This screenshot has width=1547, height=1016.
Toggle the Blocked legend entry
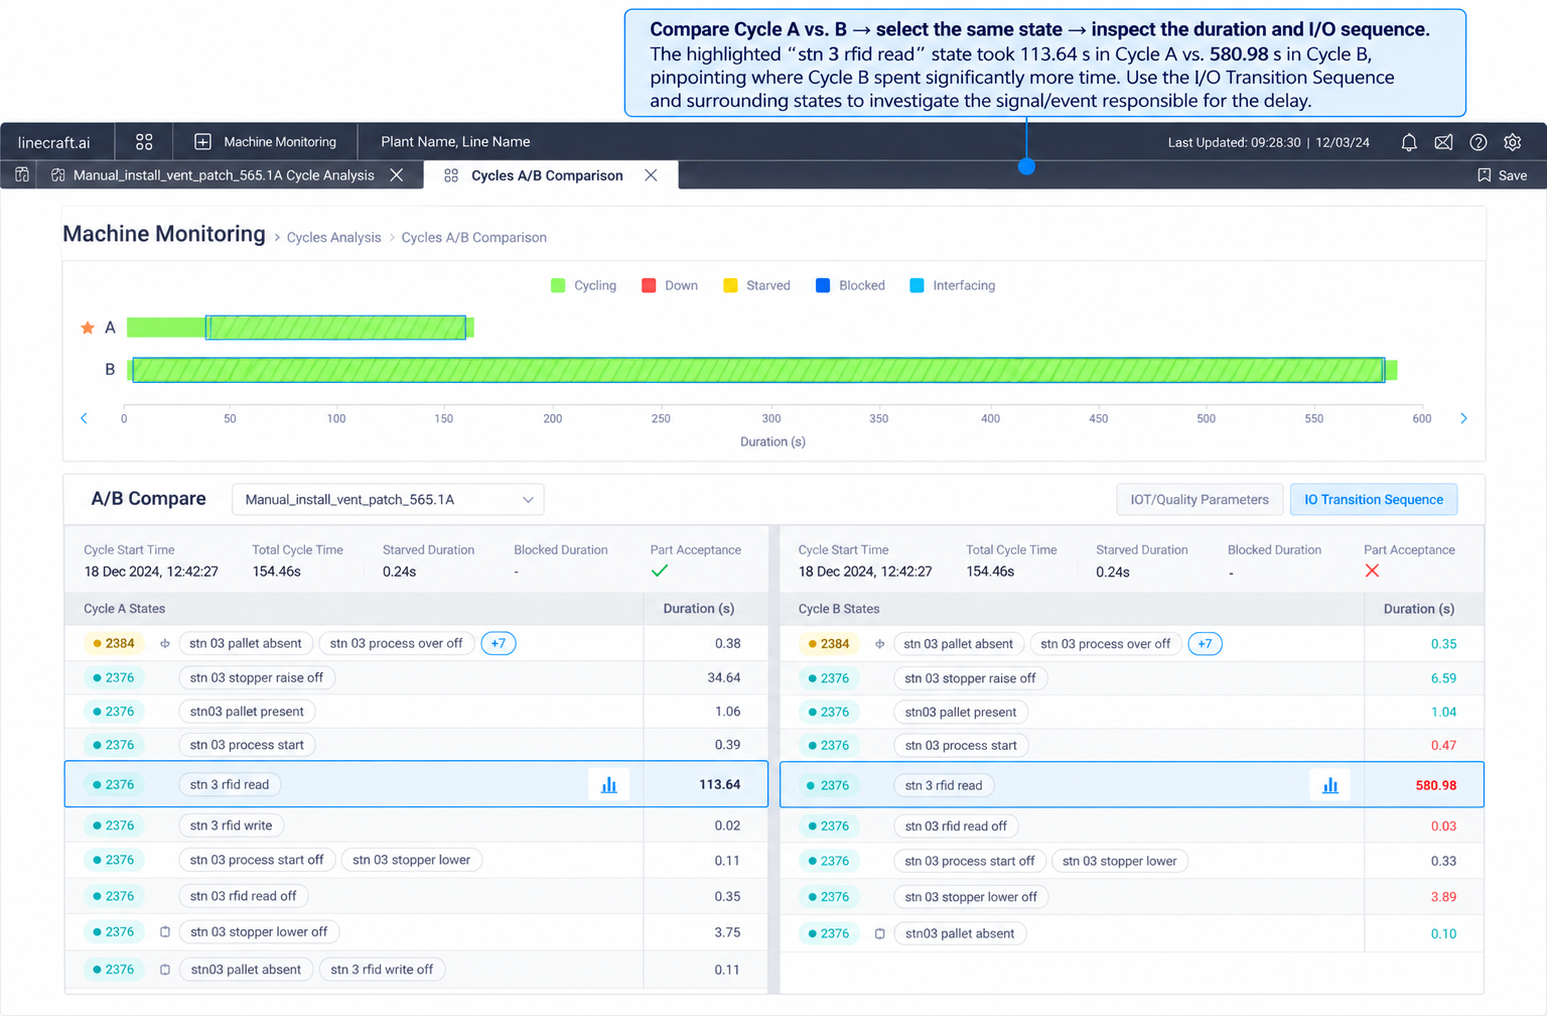click(850, 286)
